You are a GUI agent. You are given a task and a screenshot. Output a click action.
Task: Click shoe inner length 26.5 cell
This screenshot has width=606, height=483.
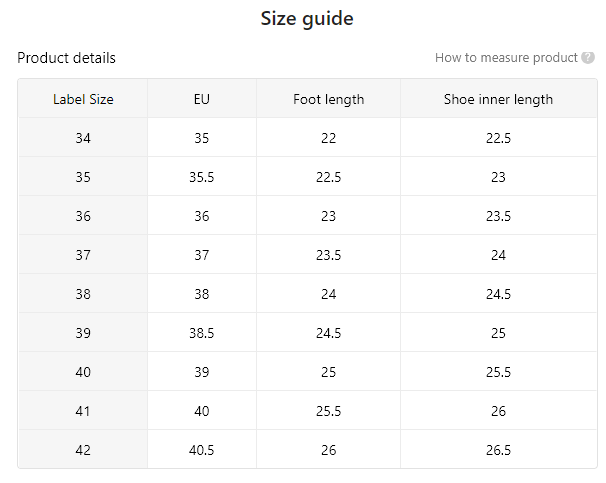coord(499,450)
